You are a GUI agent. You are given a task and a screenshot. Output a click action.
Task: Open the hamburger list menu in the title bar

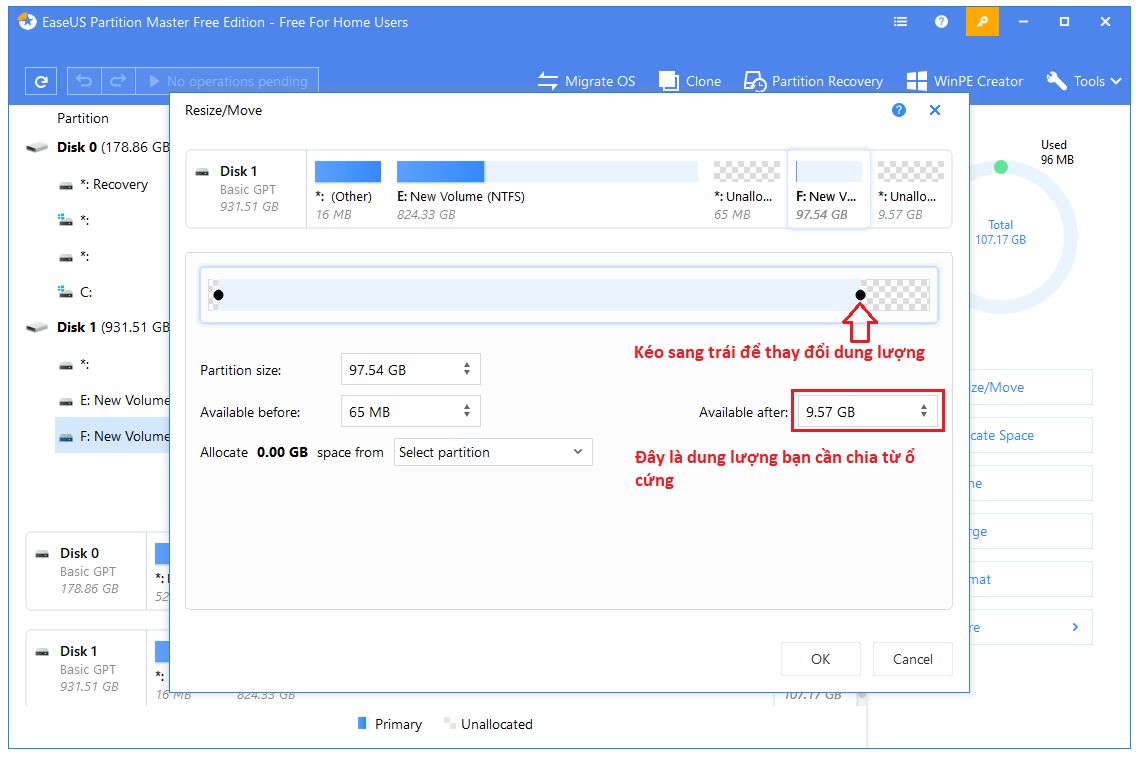tap(899, 21)
